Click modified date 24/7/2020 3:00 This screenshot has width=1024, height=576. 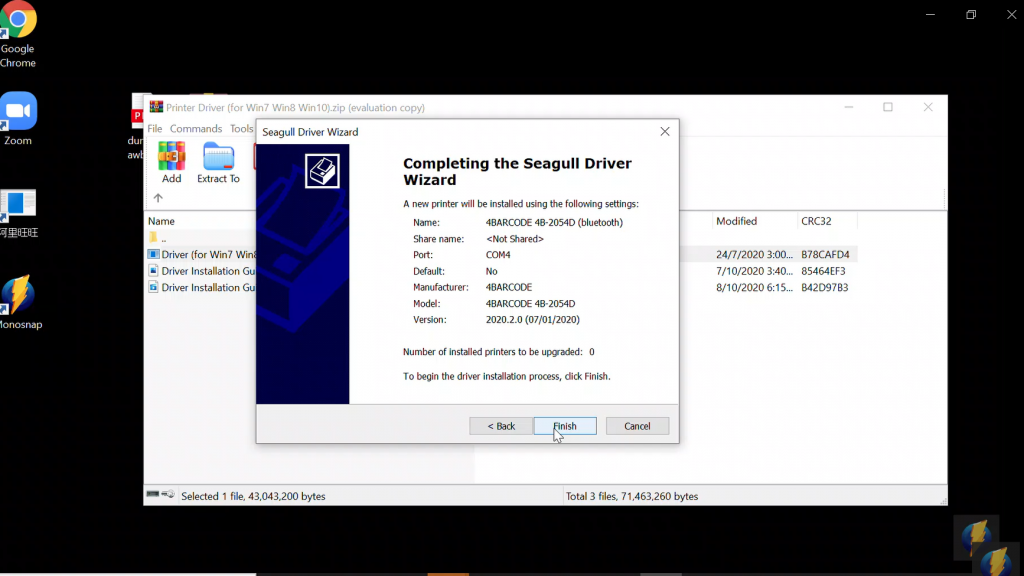pos(754,255)
